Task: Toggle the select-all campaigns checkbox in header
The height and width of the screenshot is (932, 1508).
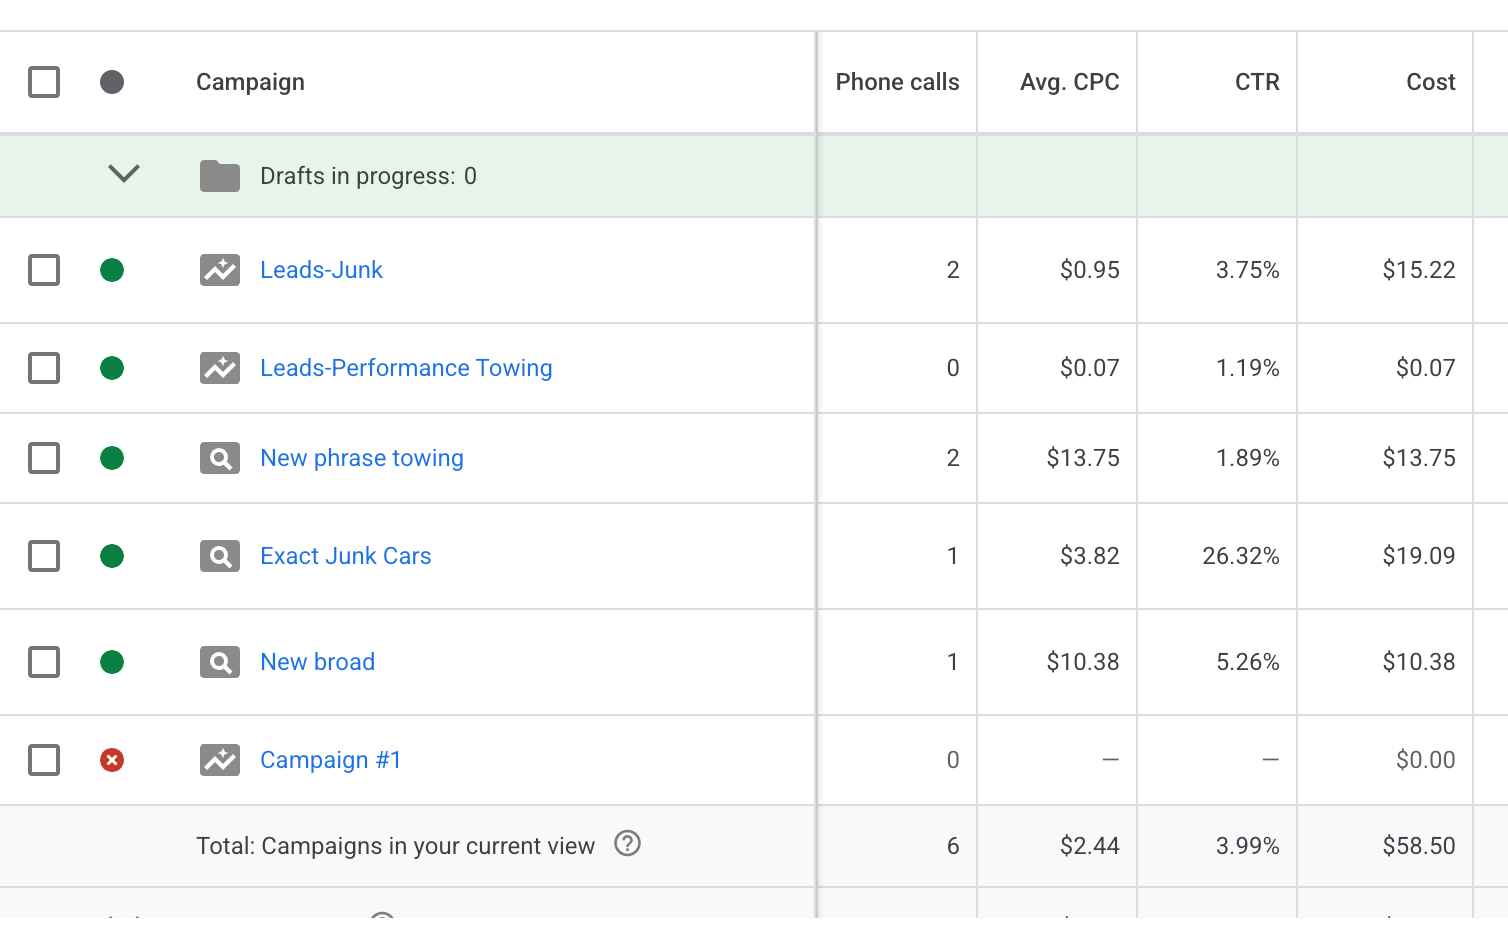Action: [44, 82]
